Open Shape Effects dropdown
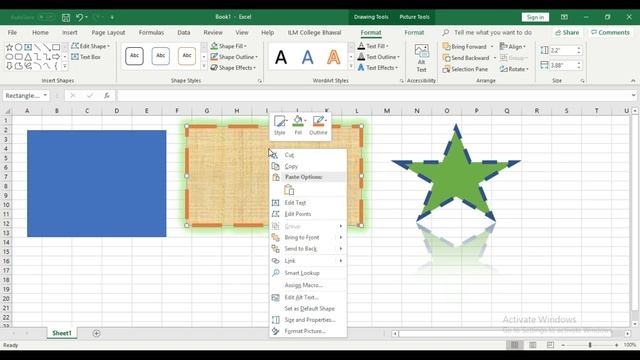This screenshot has height=360, width=640. click(233, 68)
